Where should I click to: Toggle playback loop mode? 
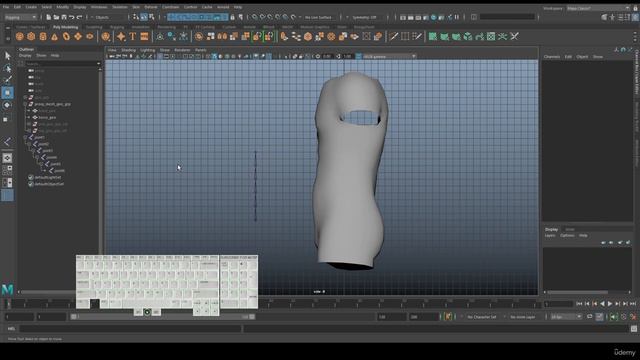(590, 317)
